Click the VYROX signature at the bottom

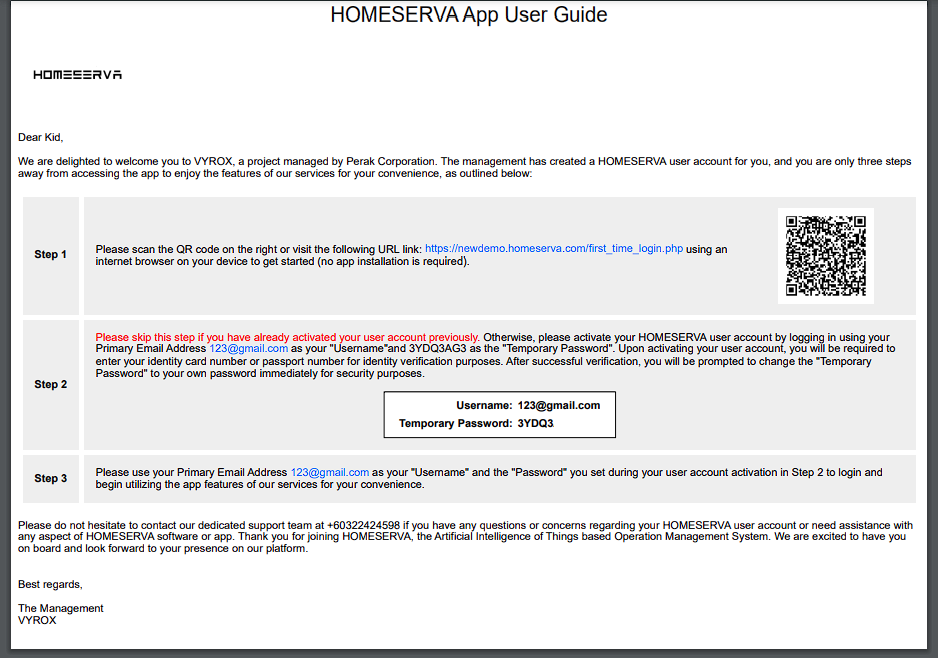click(x=37, y=620)
